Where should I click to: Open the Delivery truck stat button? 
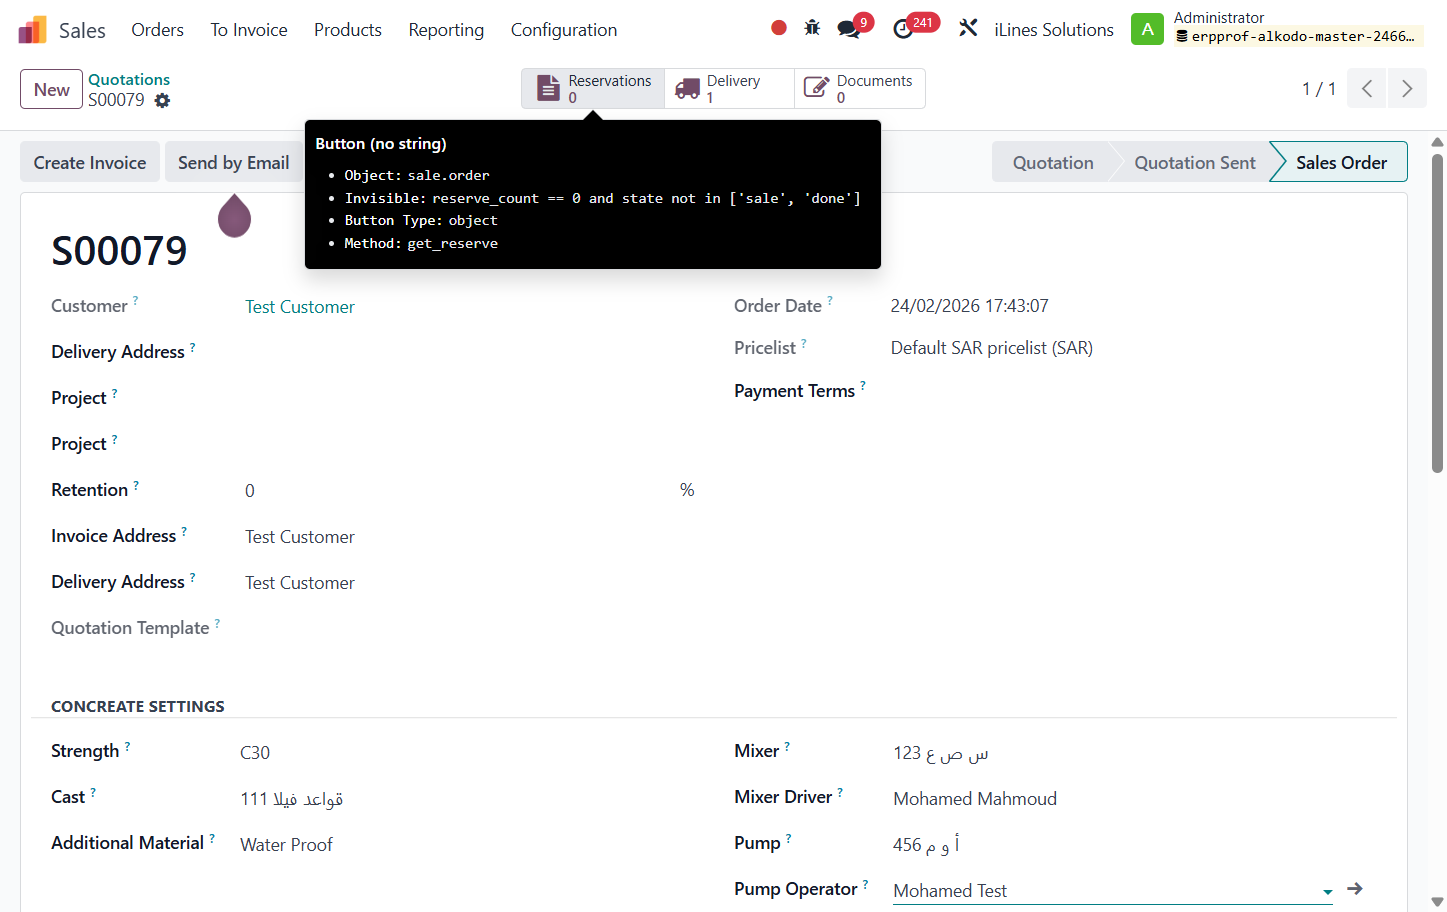coord(729,89)
